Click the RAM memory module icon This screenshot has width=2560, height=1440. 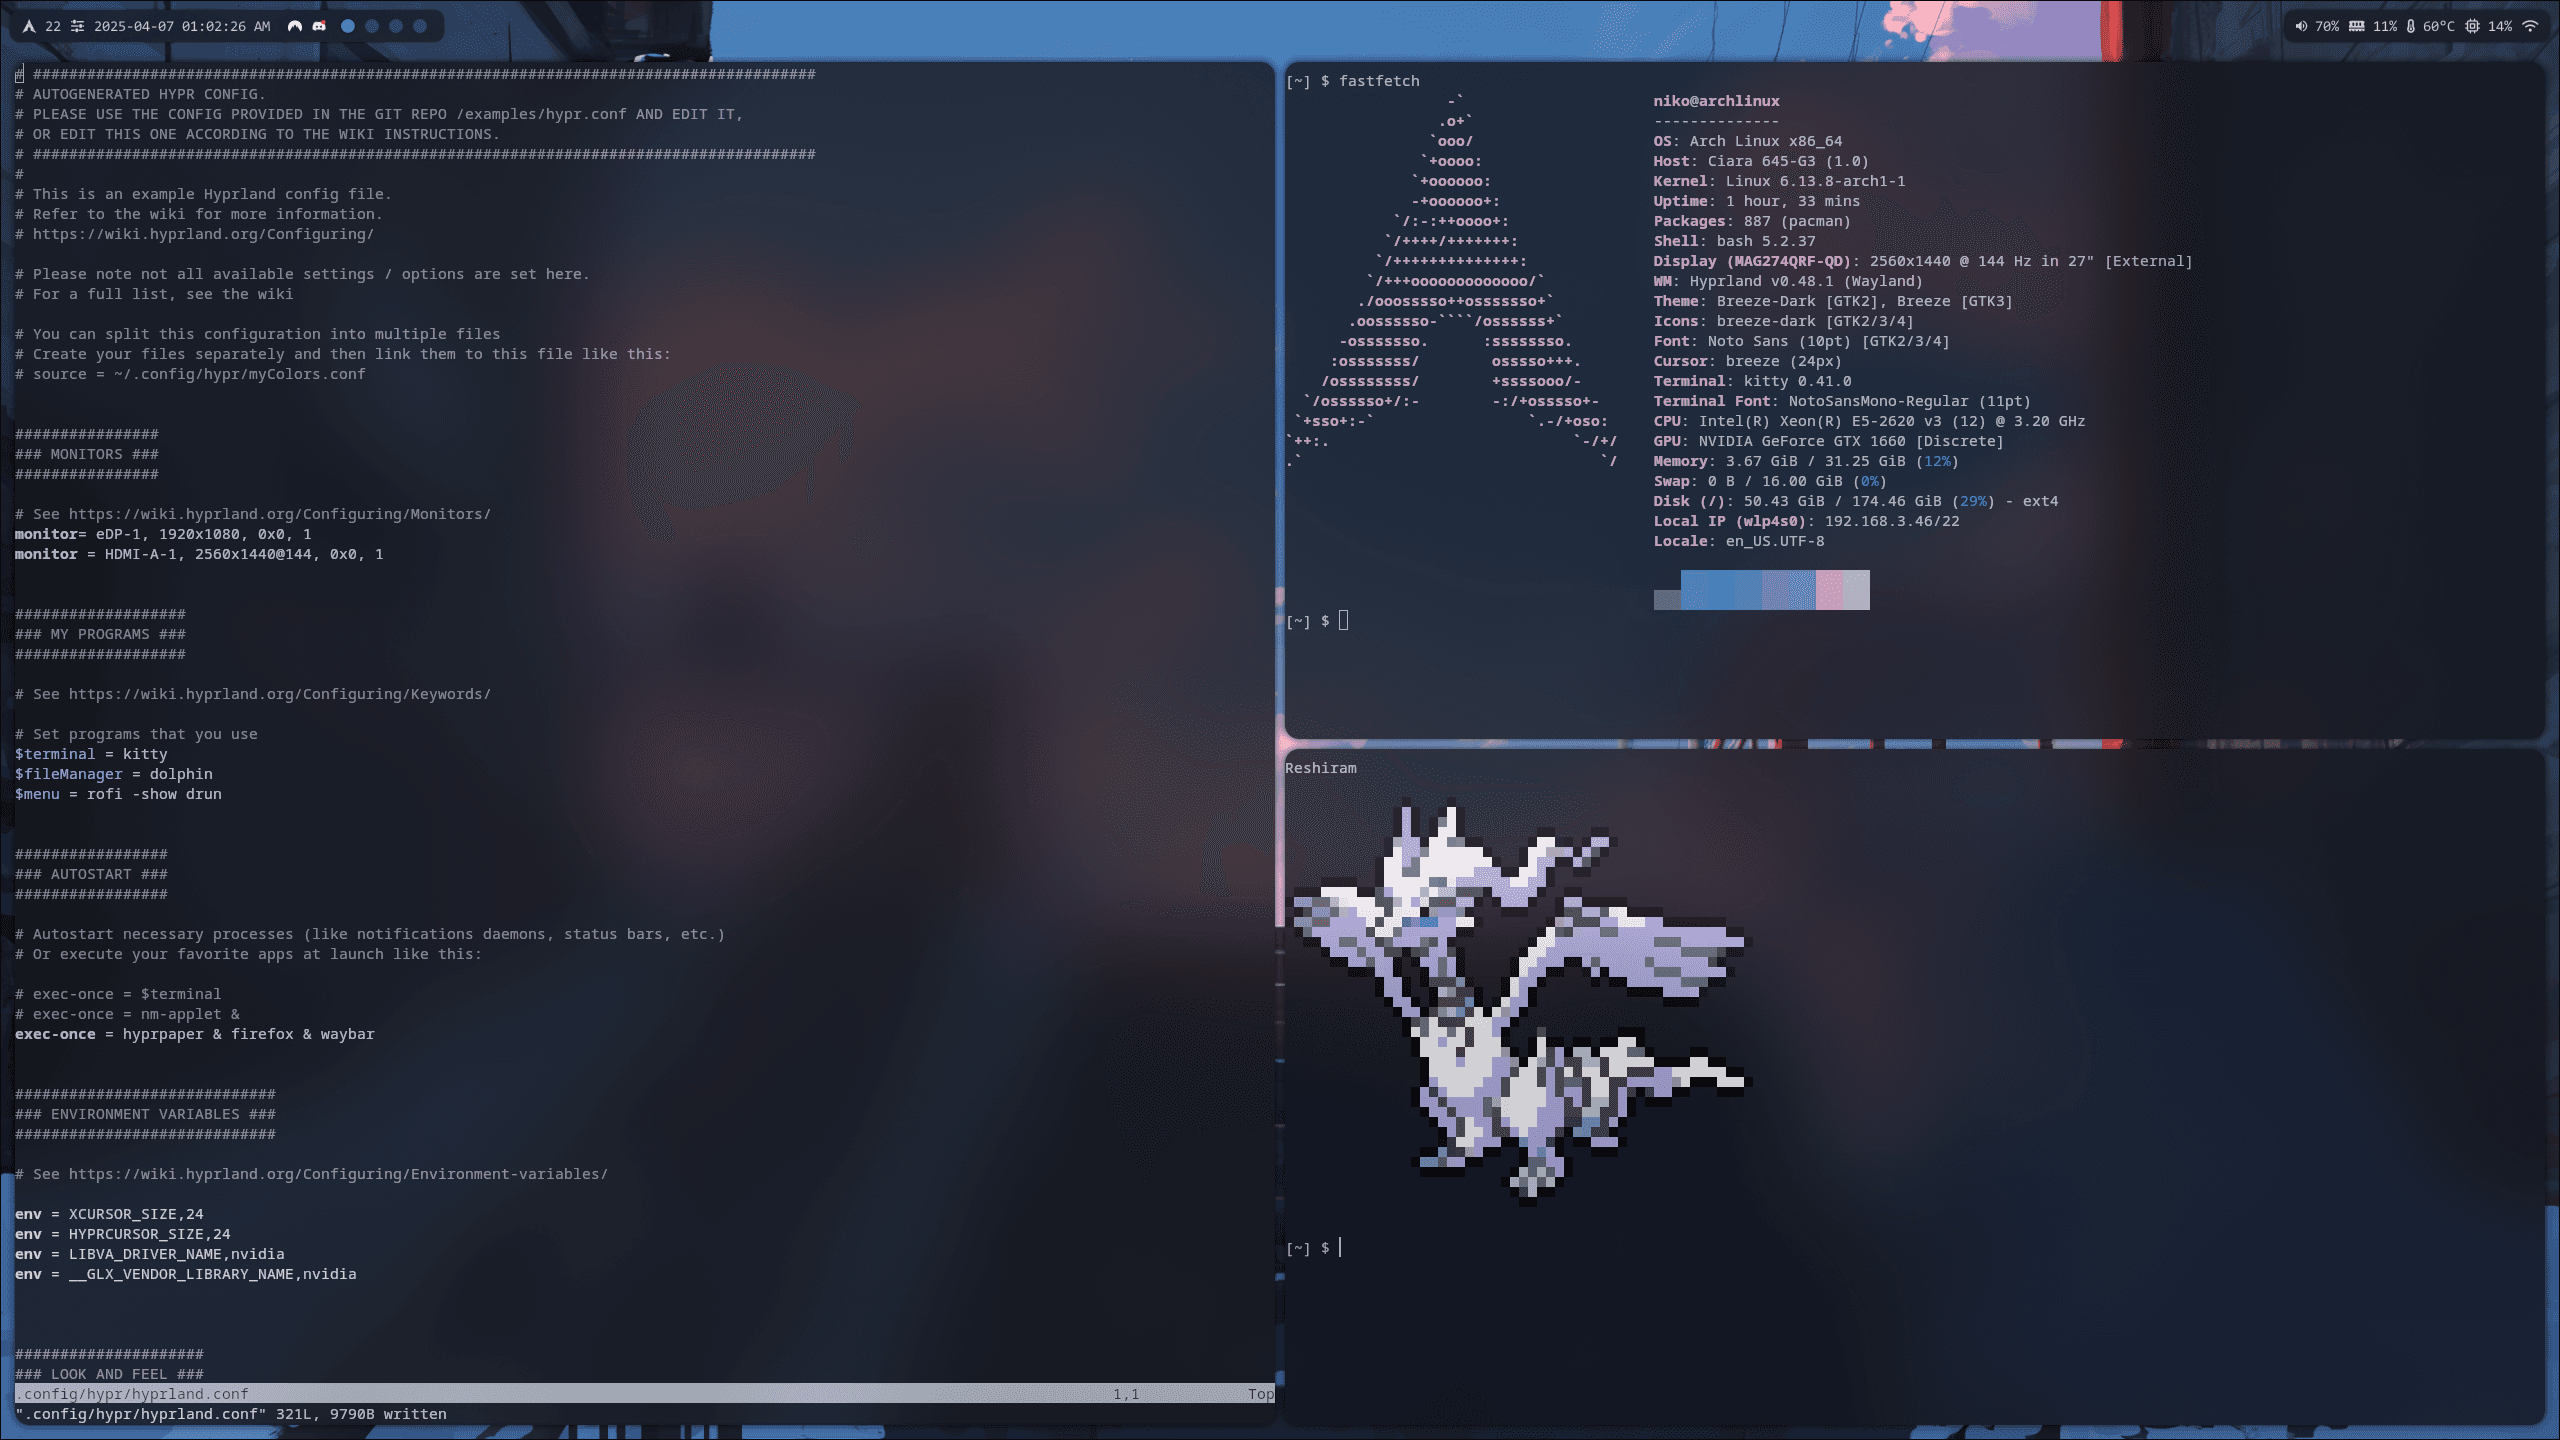pyautogui.click(x=2357, y=27)
